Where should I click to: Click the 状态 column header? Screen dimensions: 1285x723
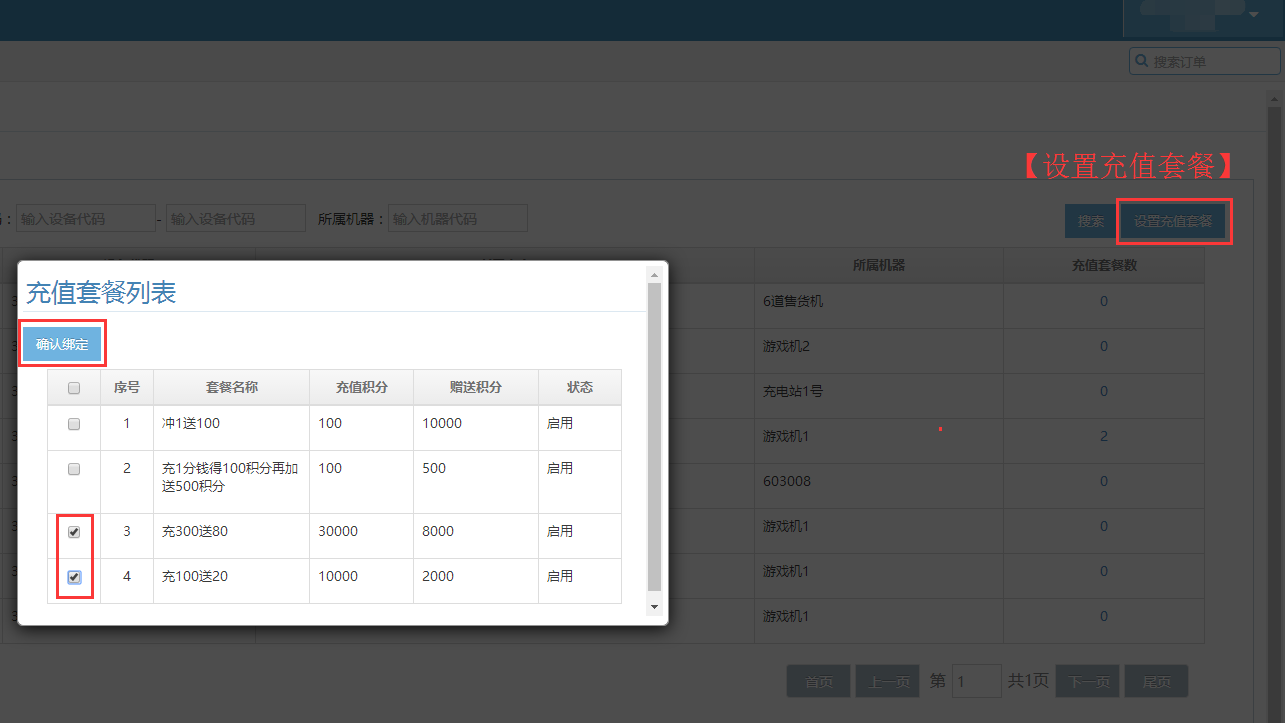[580, 387]
